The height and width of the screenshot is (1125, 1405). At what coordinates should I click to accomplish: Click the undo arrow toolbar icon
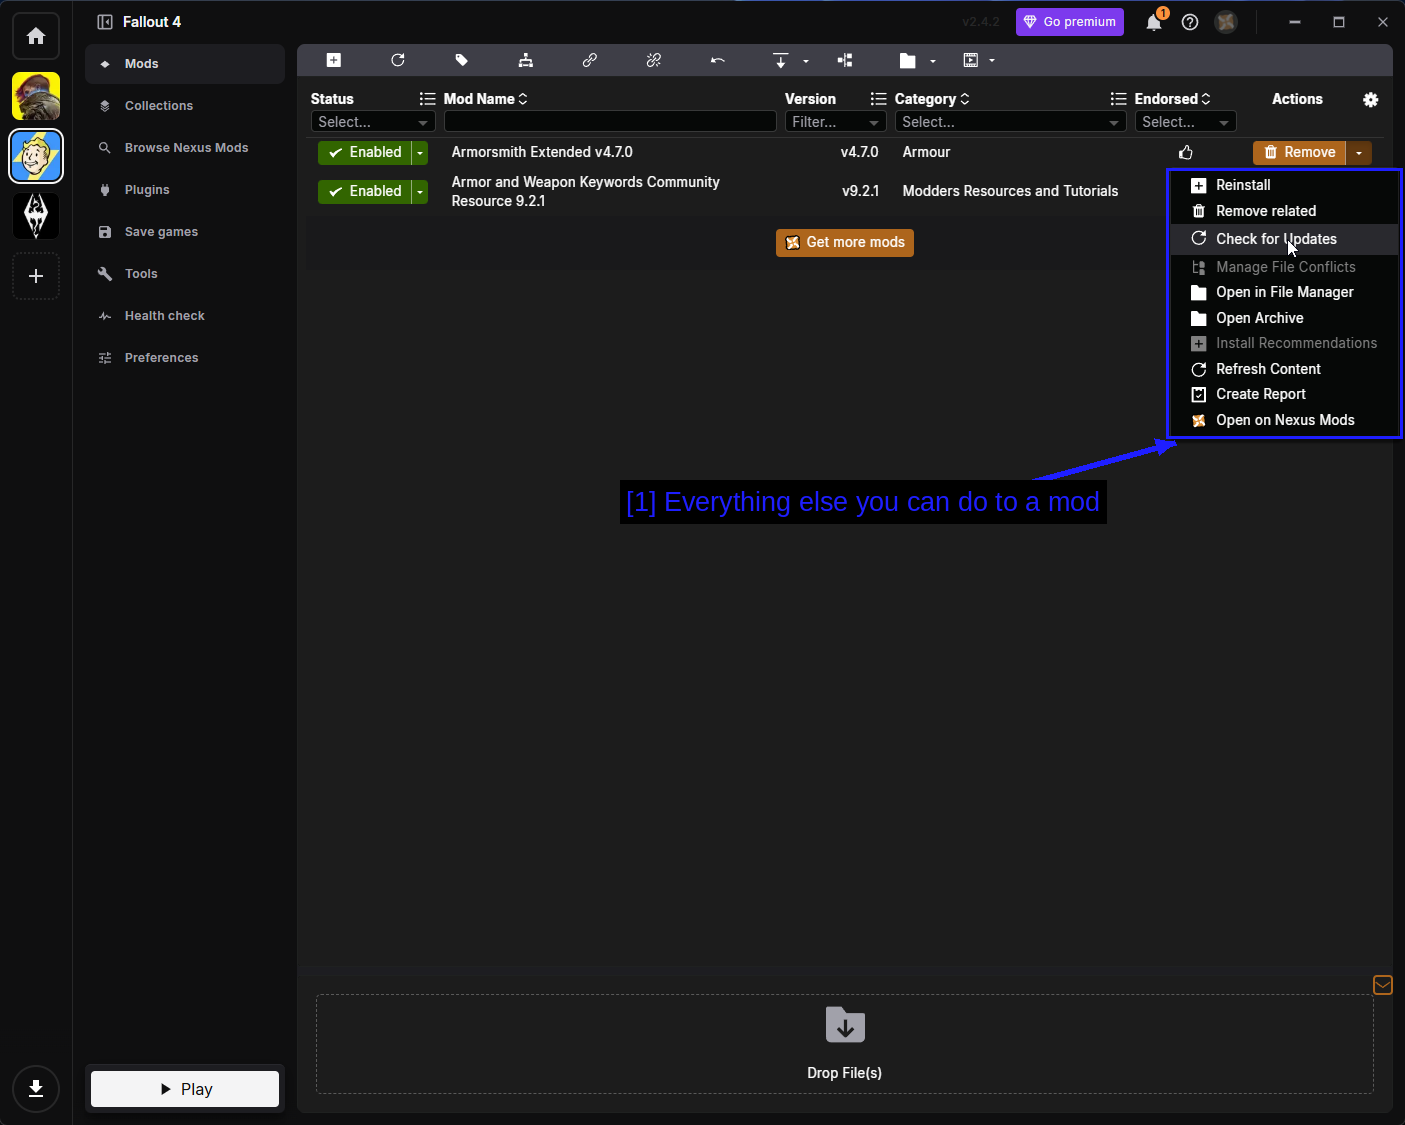(x=718, y=60)
